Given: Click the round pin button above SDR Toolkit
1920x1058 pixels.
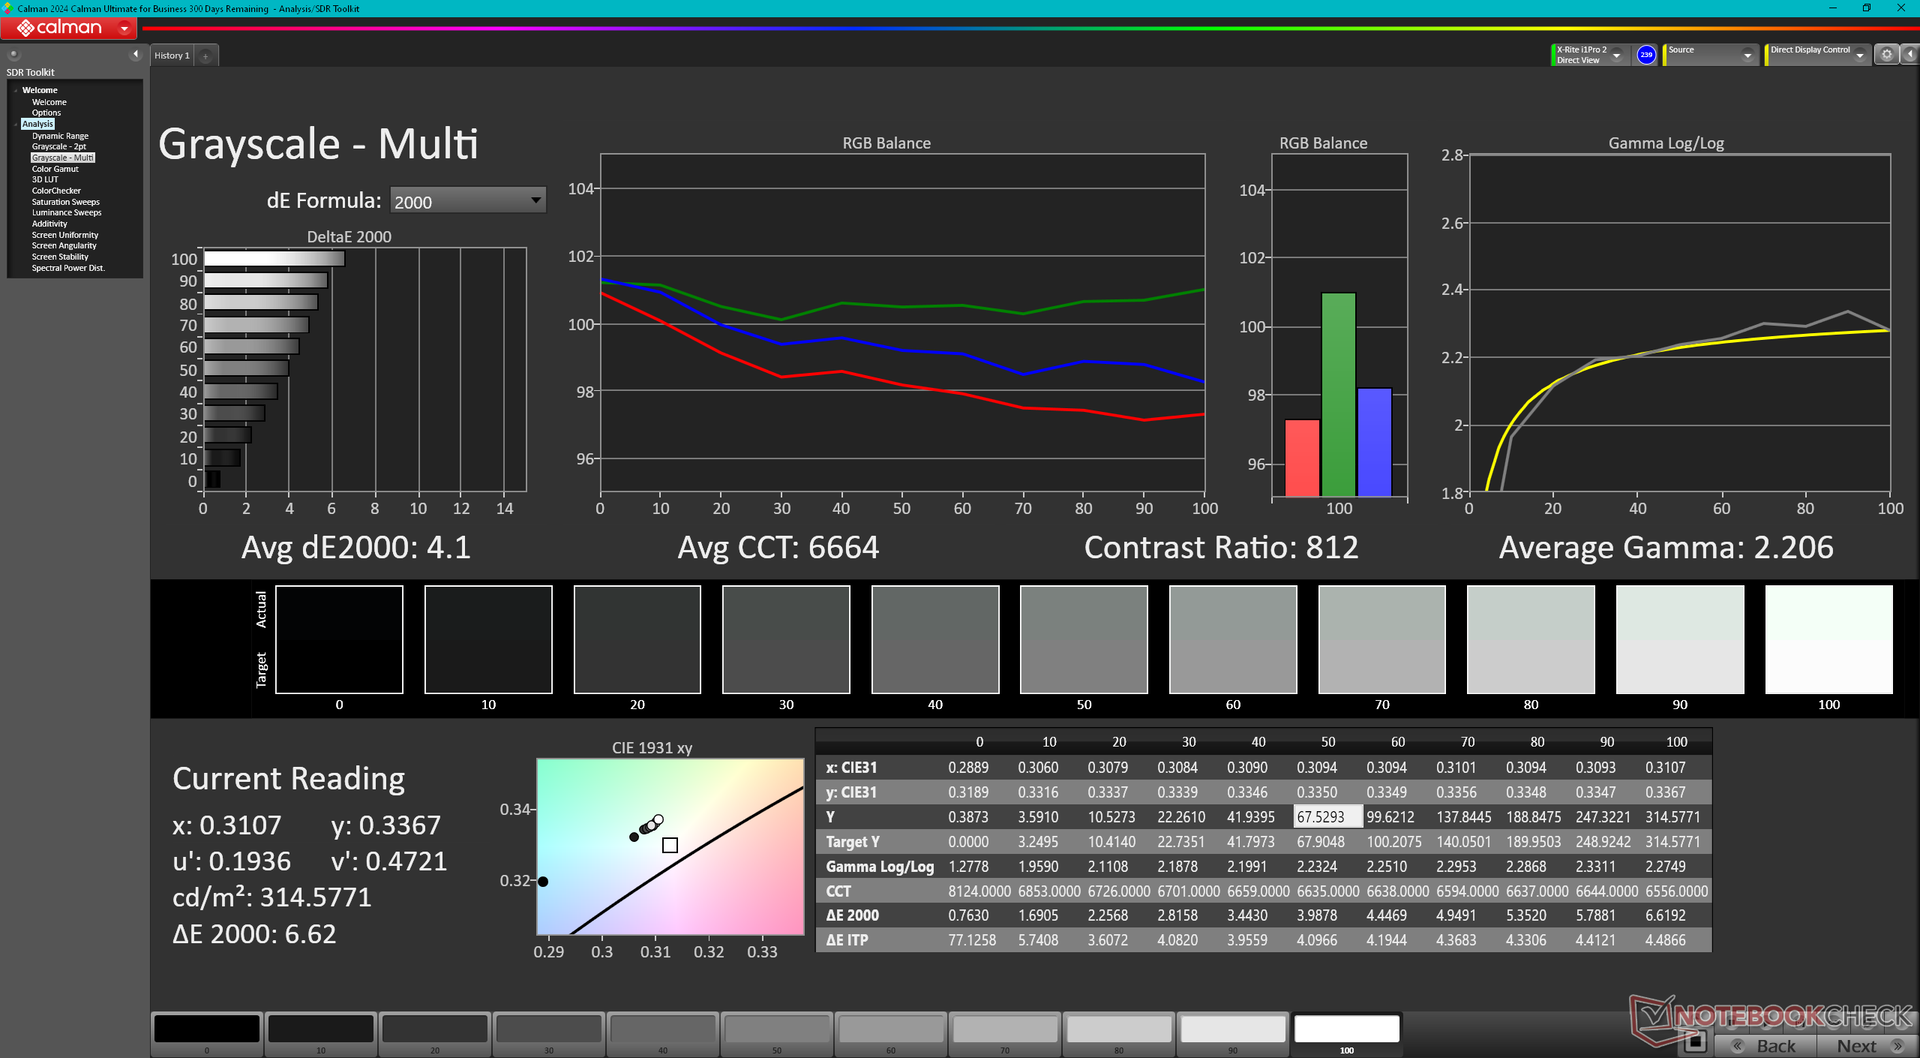Looking at the screenshot, I should [x=14, y=55].
